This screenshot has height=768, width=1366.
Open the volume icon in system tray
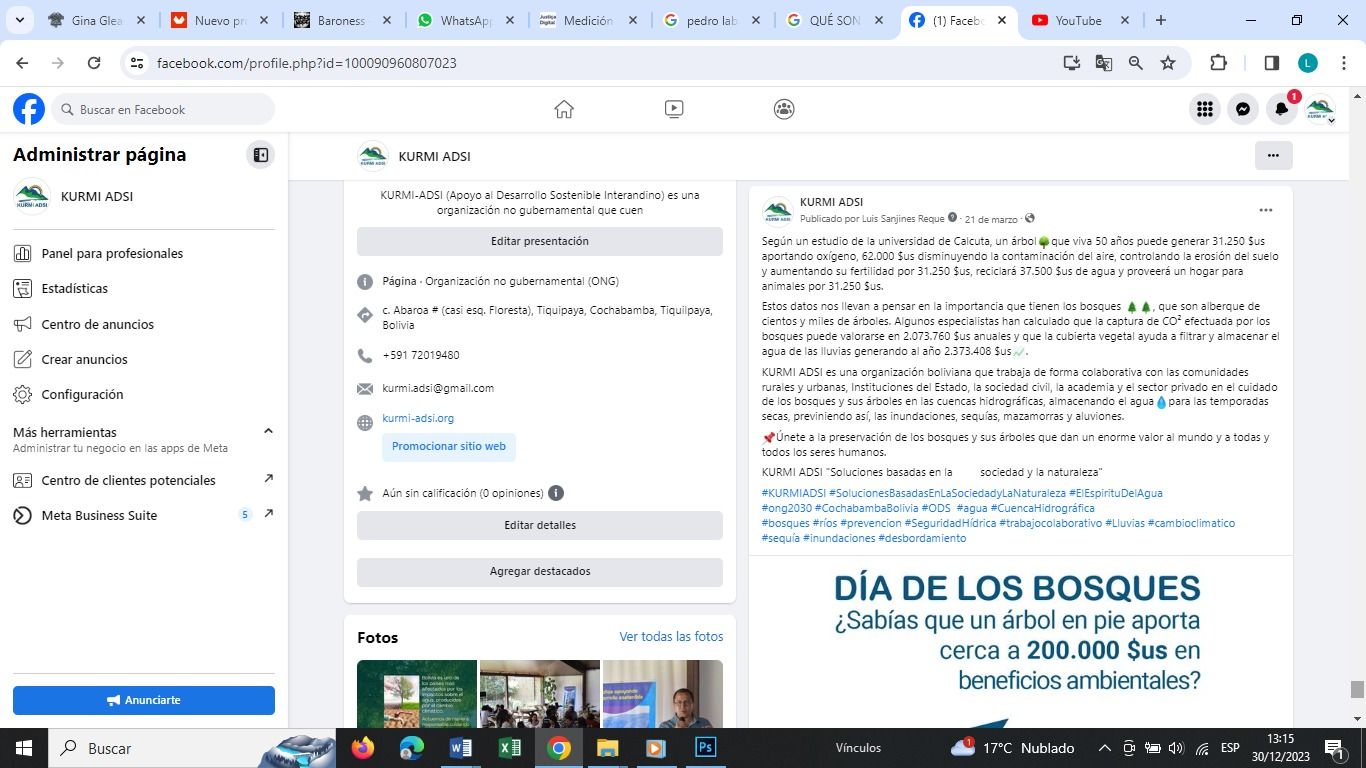tap(1176, 748)
